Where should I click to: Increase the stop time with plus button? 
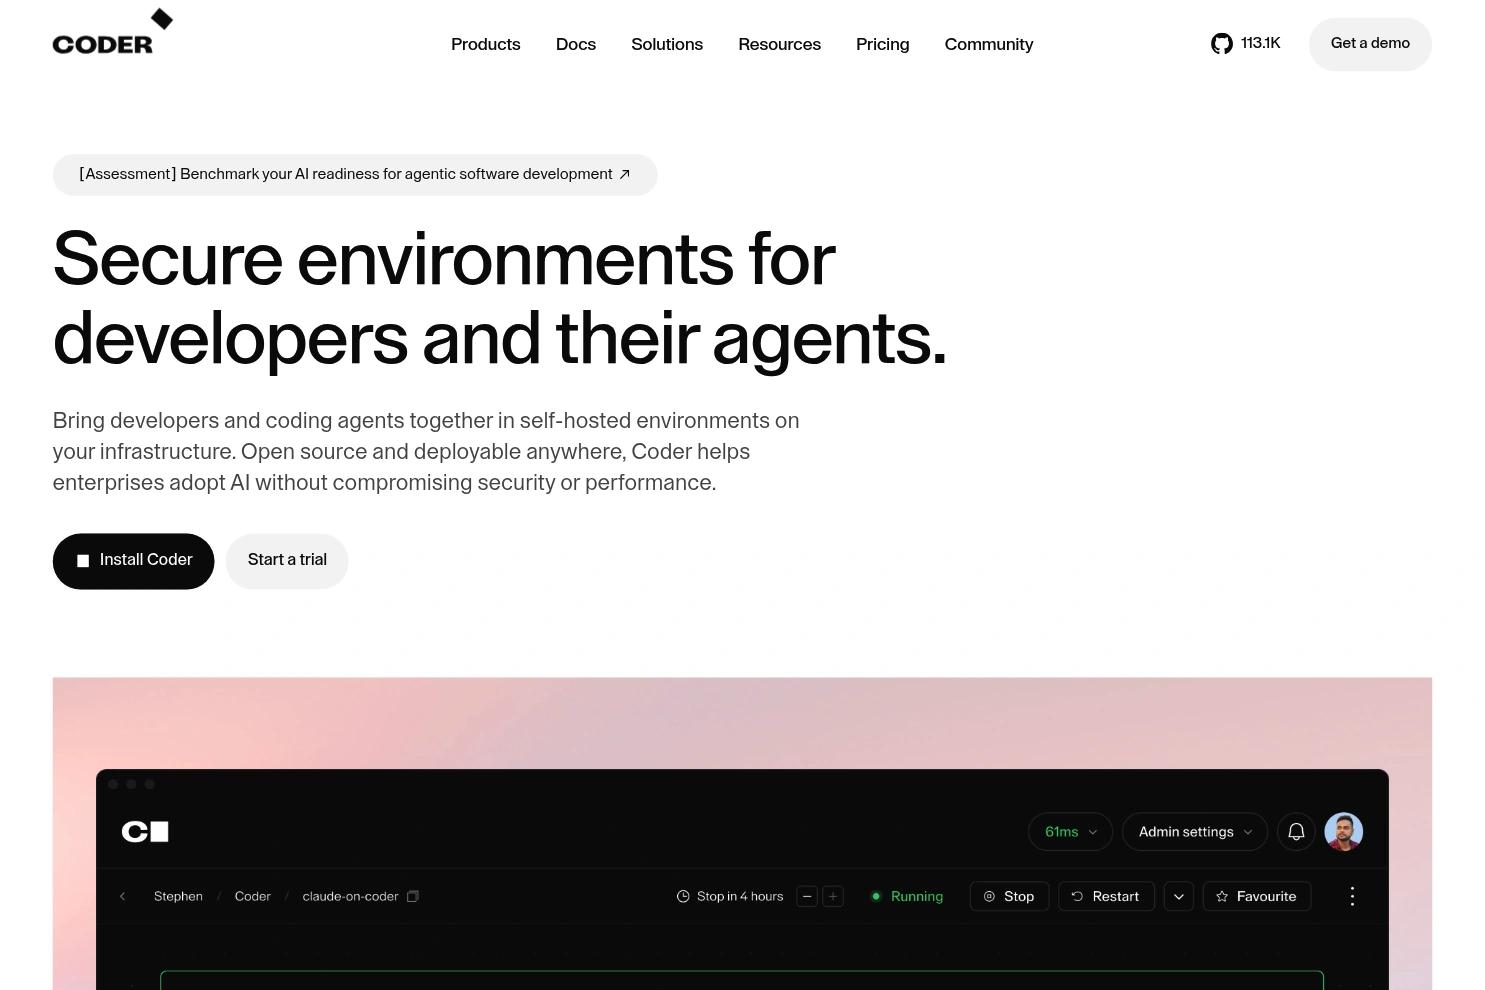(x=833, y=897)
